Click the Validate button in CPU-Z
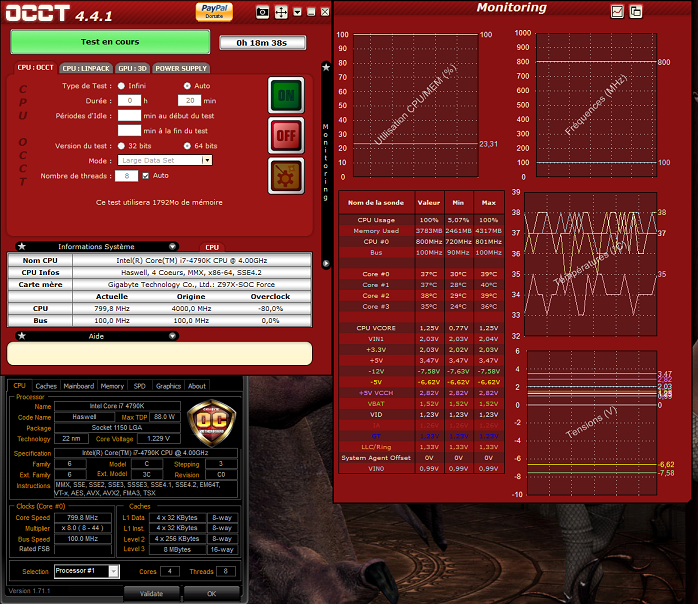Image resolution: width=698 pixels, height=604 pixels. pos(151,594)
